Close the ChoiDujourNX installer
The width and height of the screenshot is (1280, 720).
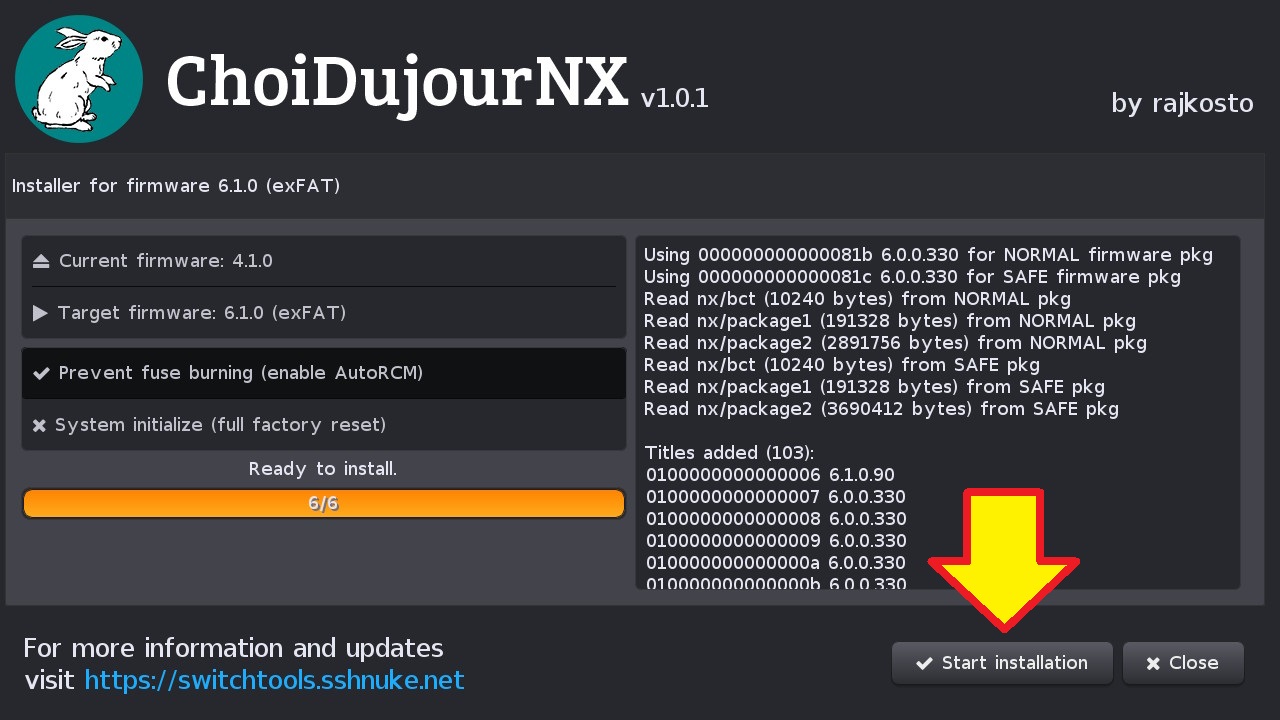1183,663
